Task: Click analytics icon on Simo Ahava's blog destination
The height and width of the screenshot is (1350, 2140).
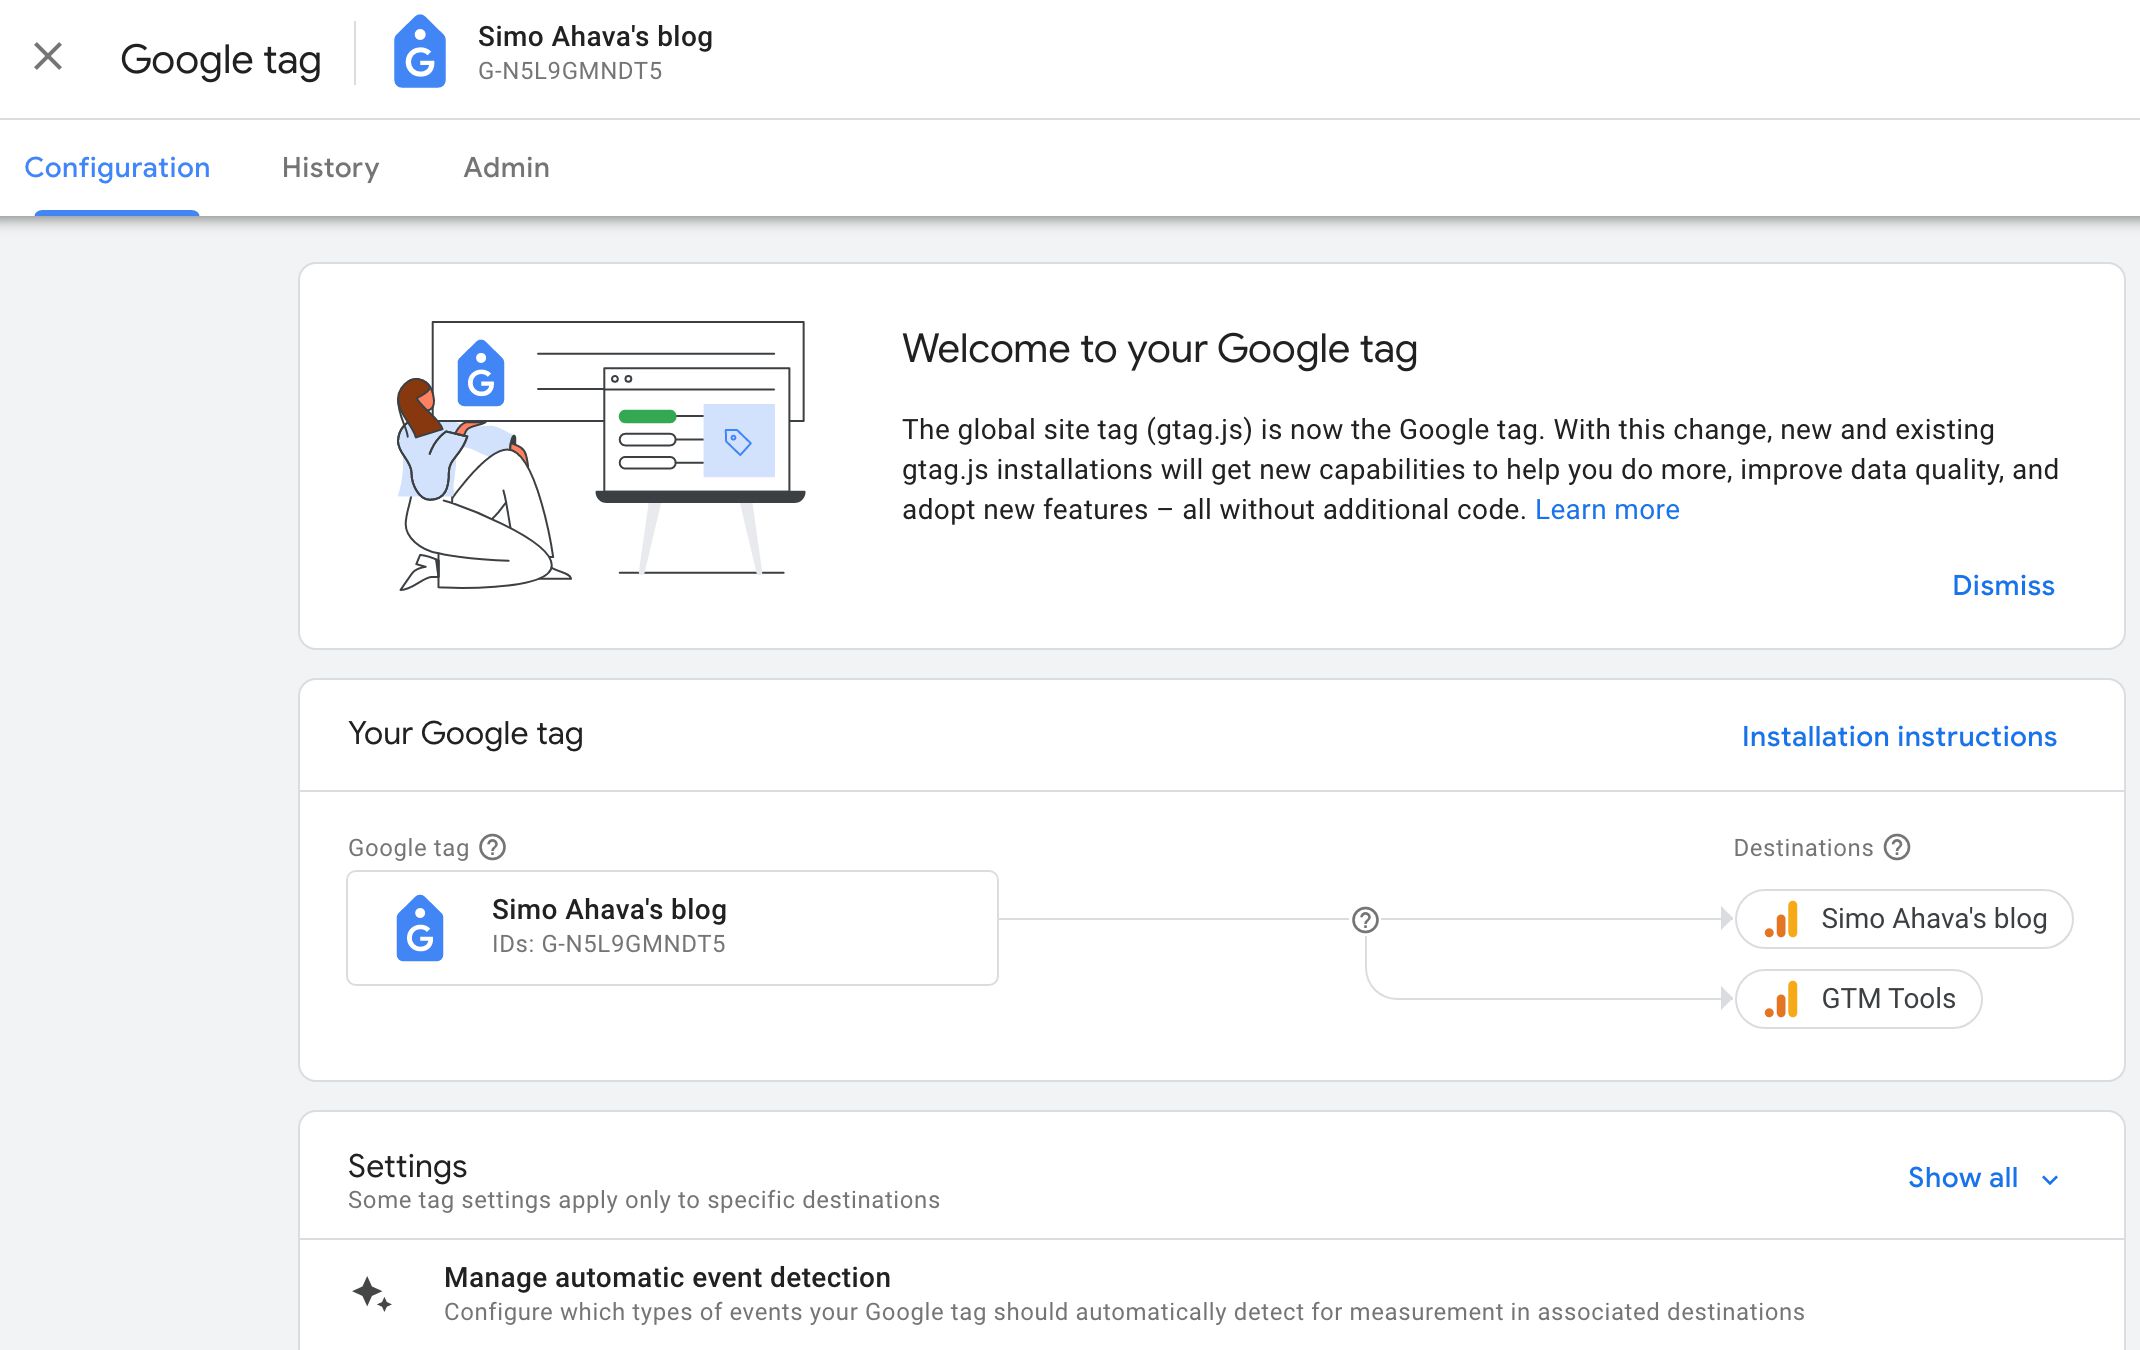Action: (1781, 919)
